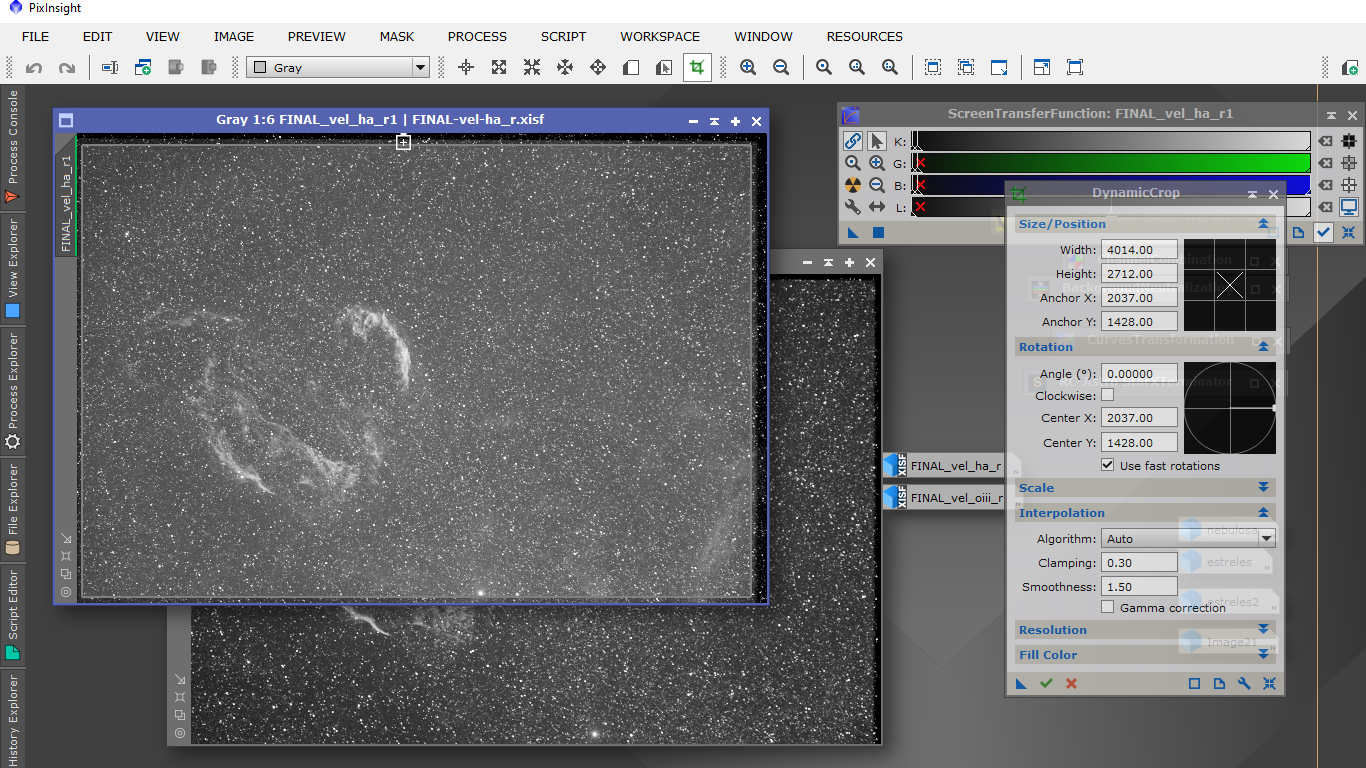This screenshot has width=1366, height=768.
Task: Click STF apply square button
Action: (x=878, y=232)
